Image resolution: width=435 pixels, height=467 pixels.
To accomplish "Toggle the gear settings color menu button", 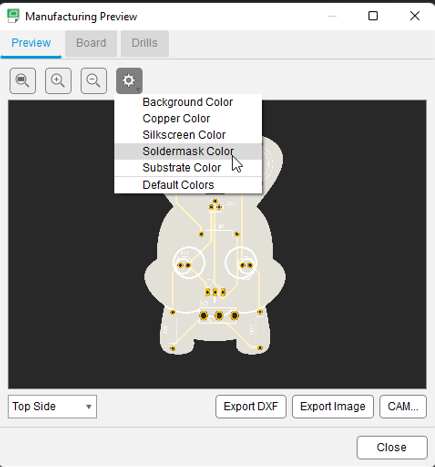I will tap(129, 81).
